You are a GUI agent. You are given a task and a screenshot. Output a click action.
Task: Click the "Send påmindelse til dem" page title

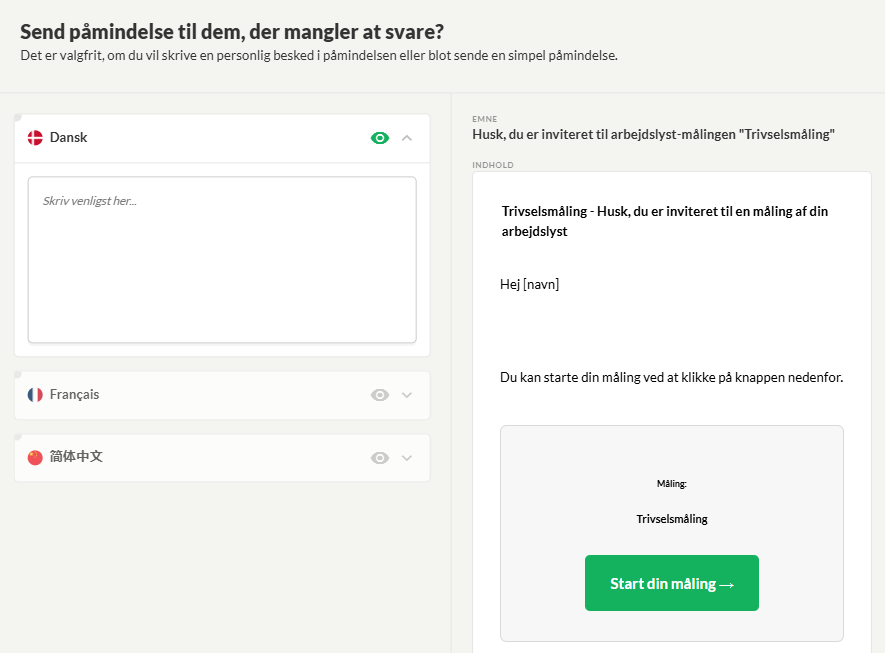coord(232,30)
